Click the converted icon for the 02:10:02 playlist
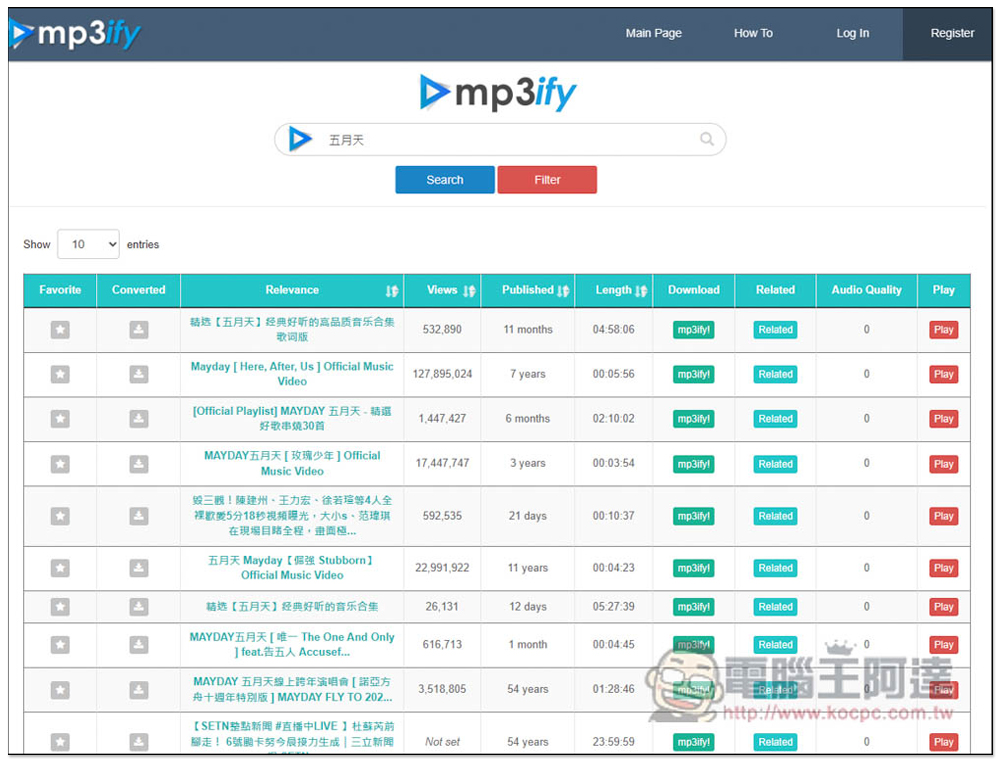This screenshot has width=1000, height=763. (x=138, y=419)
